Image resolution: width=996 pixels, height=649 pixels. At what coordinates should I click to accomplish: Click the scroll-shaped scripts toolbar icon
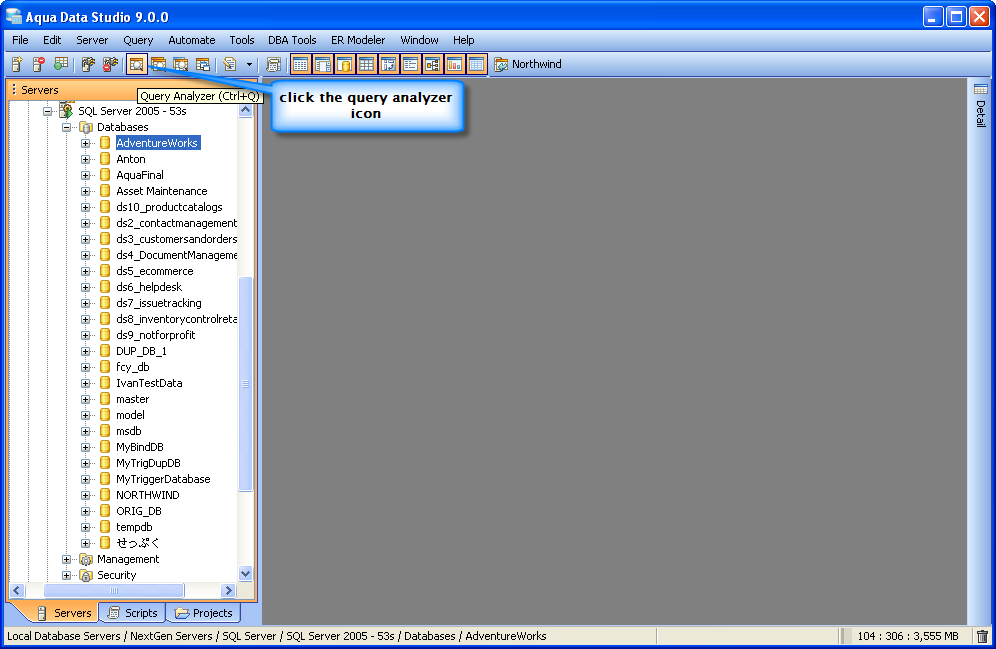pos(273,64)
